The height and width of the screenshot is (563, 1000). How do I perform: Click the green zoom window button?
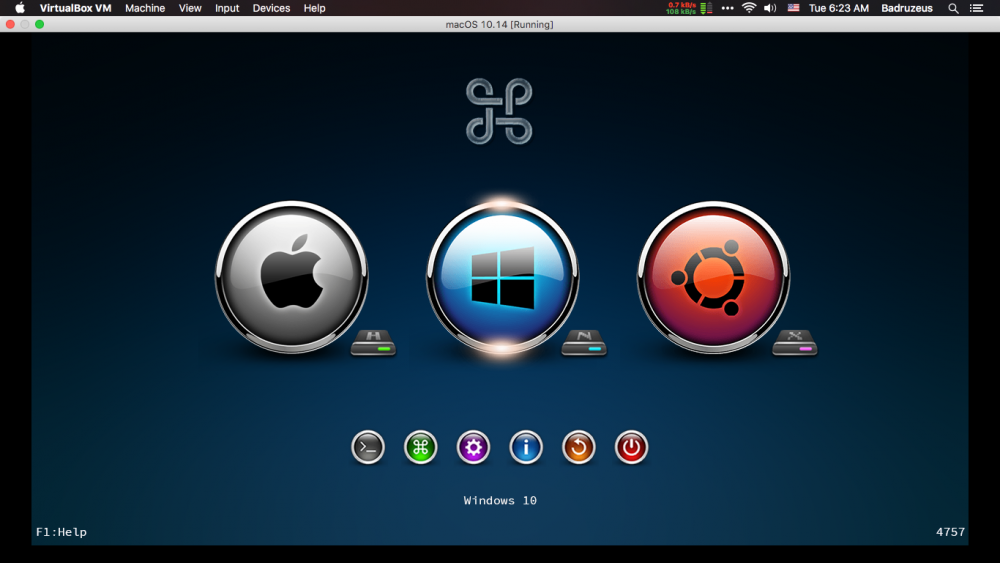point(40,24)
